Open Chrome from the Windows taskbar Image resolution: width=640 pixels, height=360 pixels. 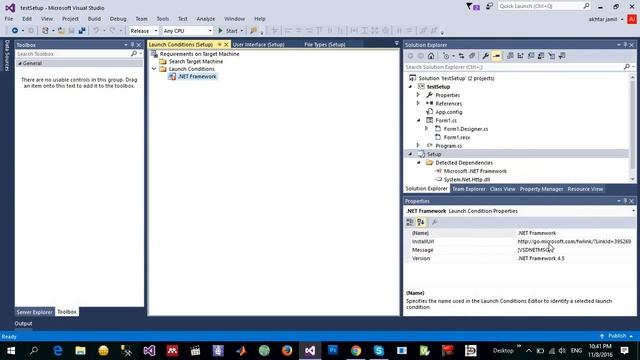click(x=356, y=351)
